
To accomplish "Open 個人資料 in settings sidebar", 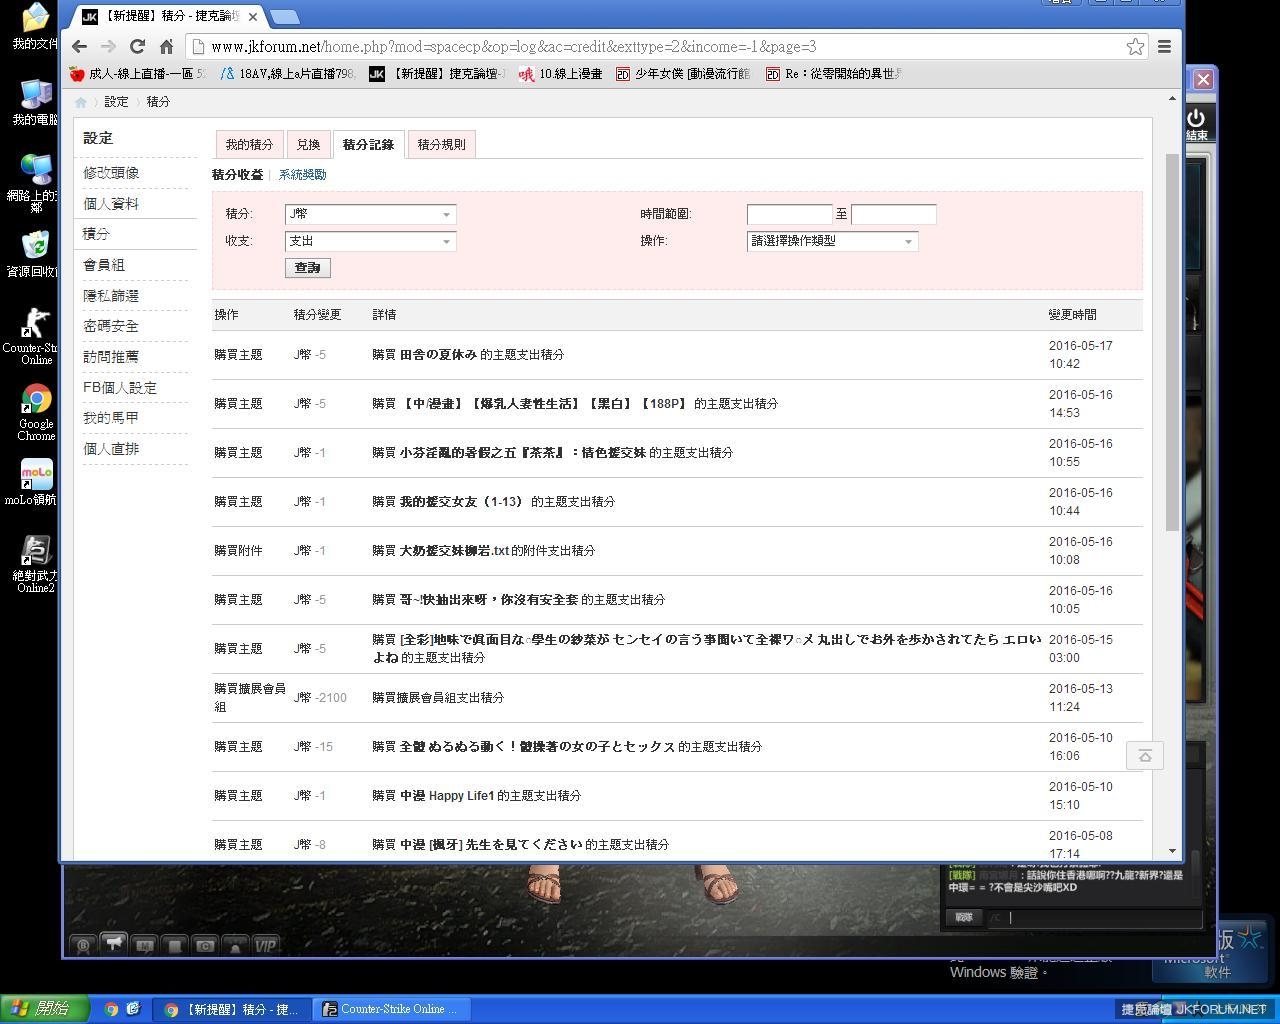I will click(111, 204).
